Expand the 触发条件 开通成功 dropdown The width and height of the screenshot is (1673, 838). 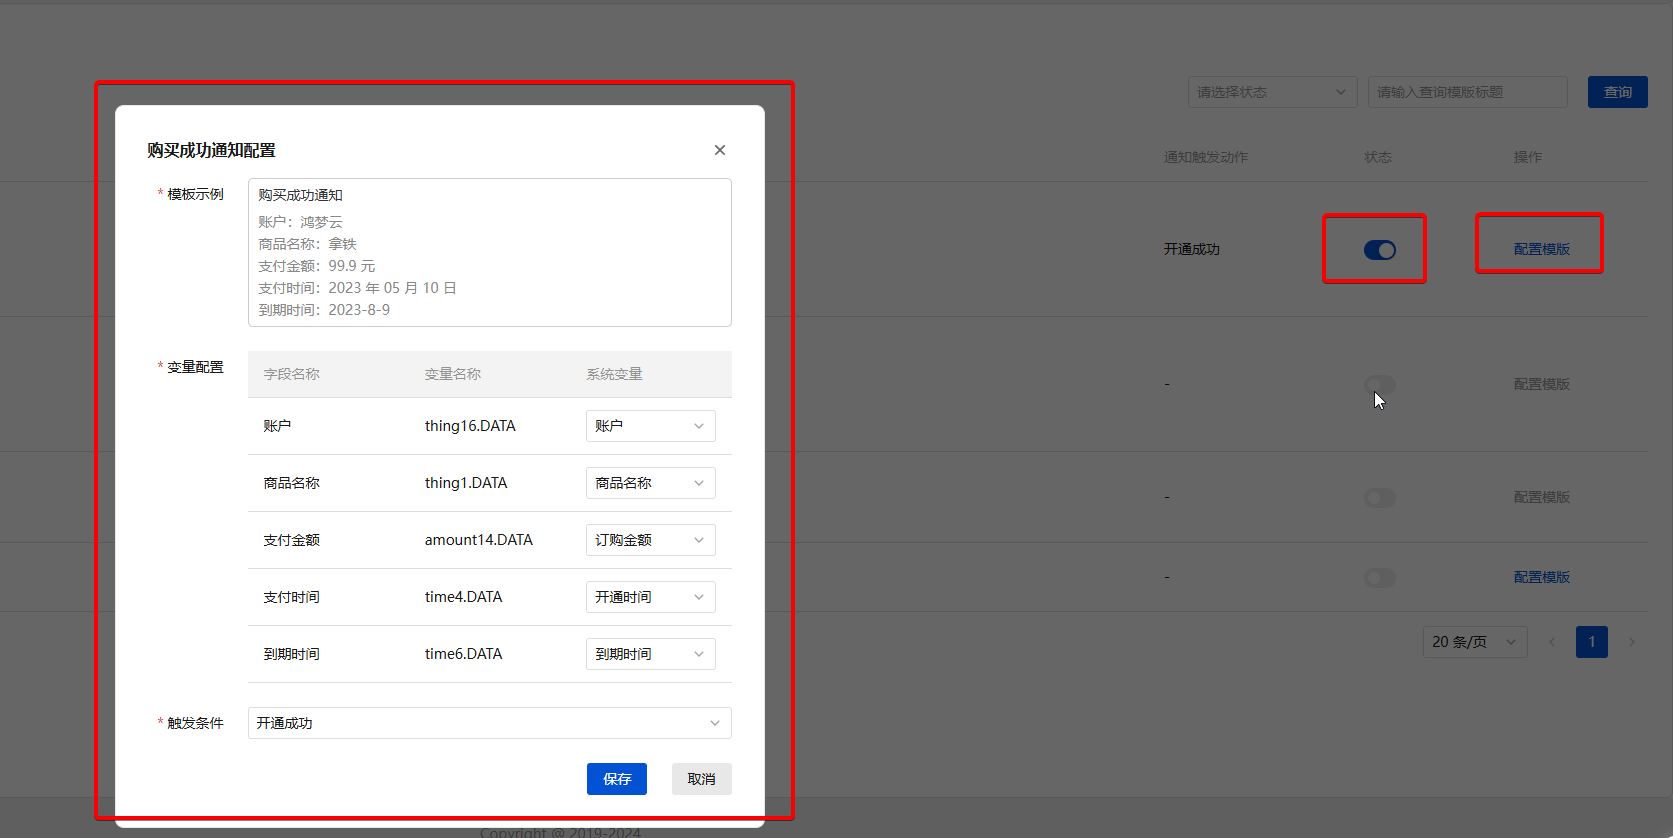tap(490, 723)
